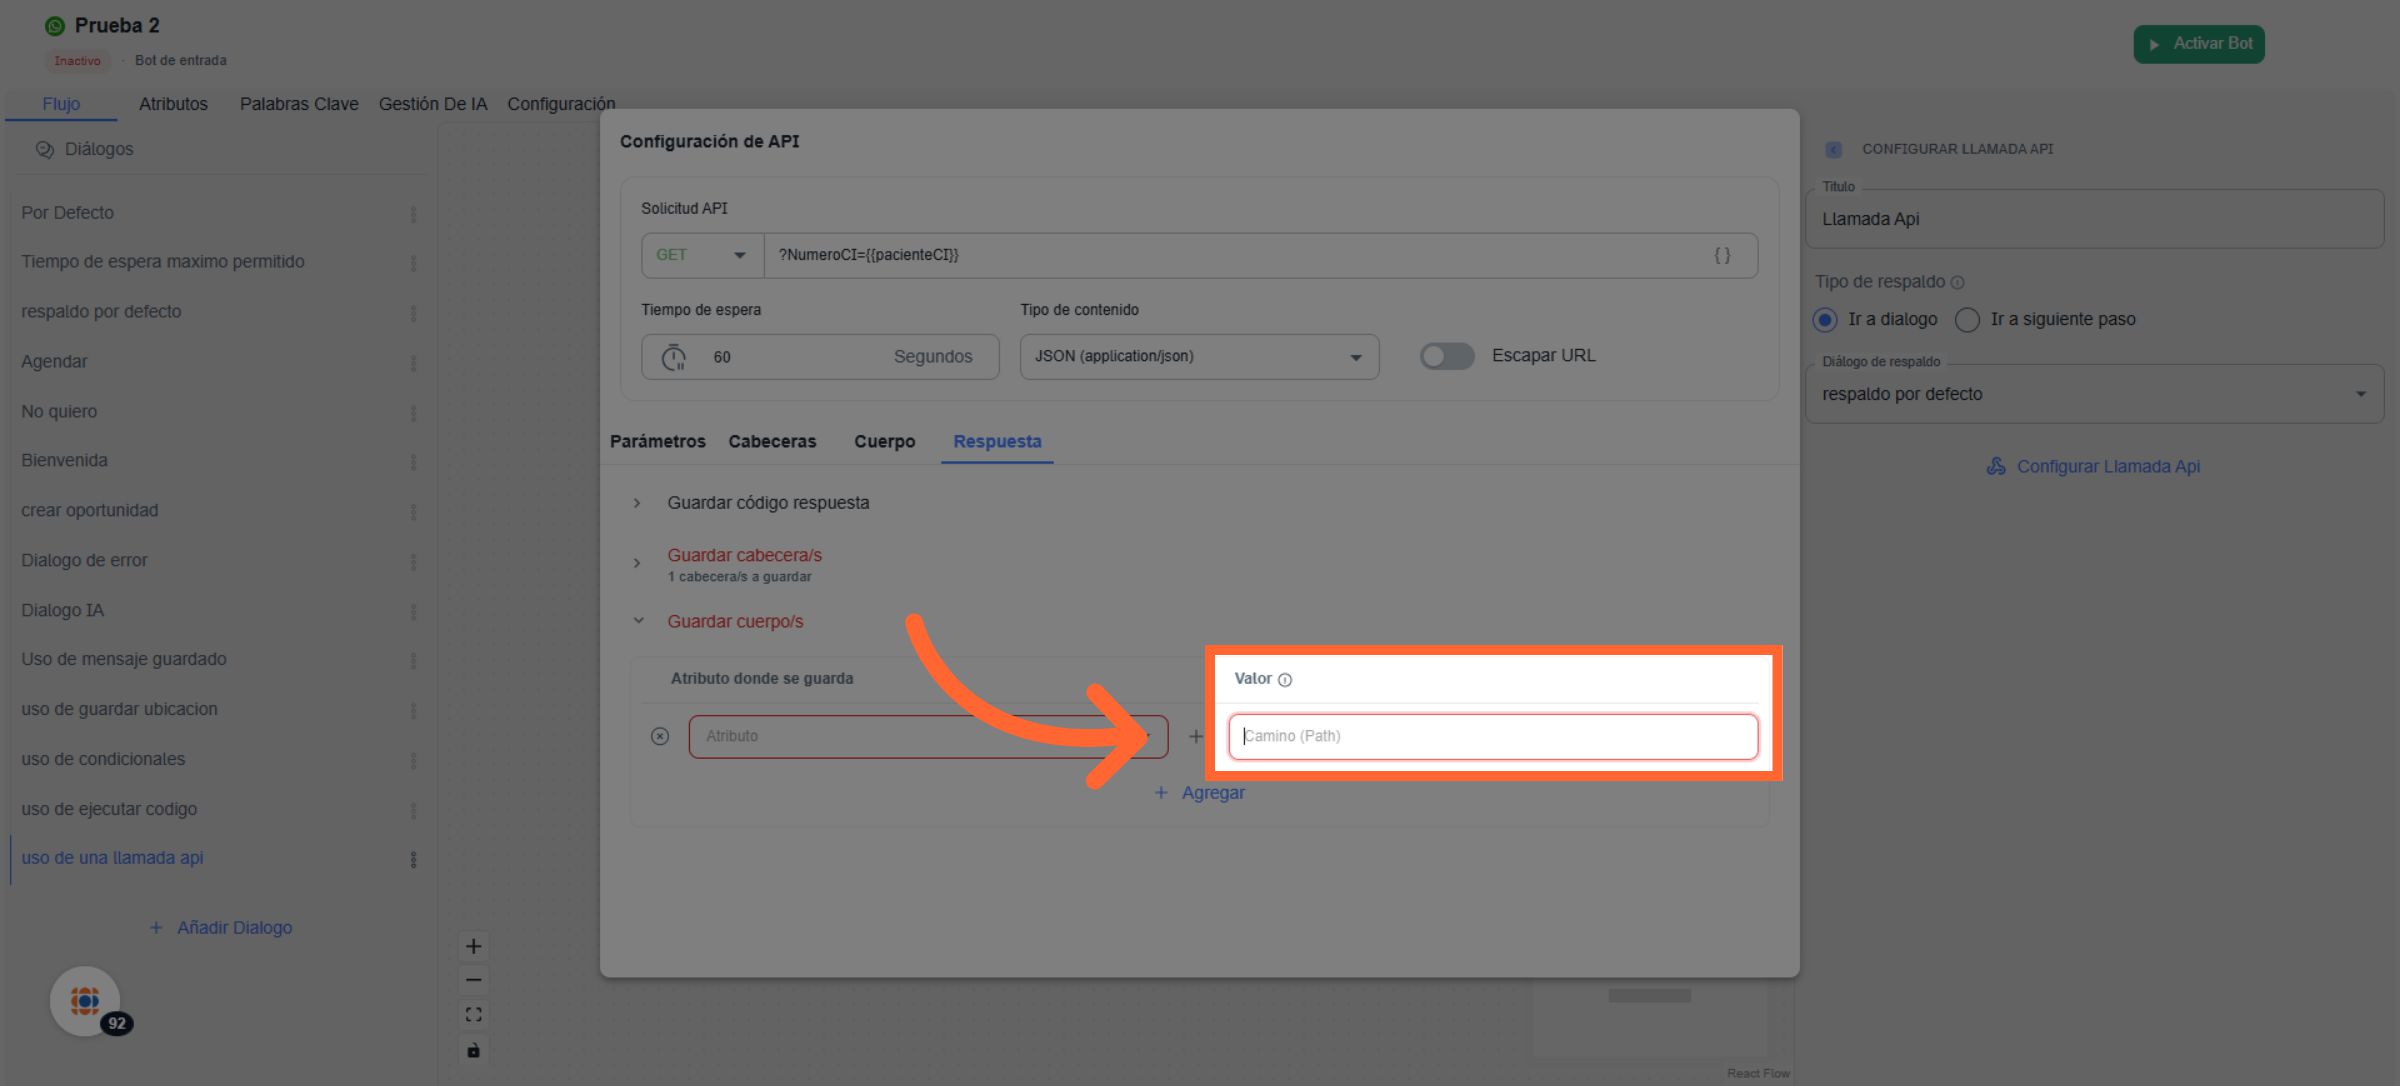Click the remove row X icon
Viewport: 2400px width, 1086px height.
tap(660, 736)
